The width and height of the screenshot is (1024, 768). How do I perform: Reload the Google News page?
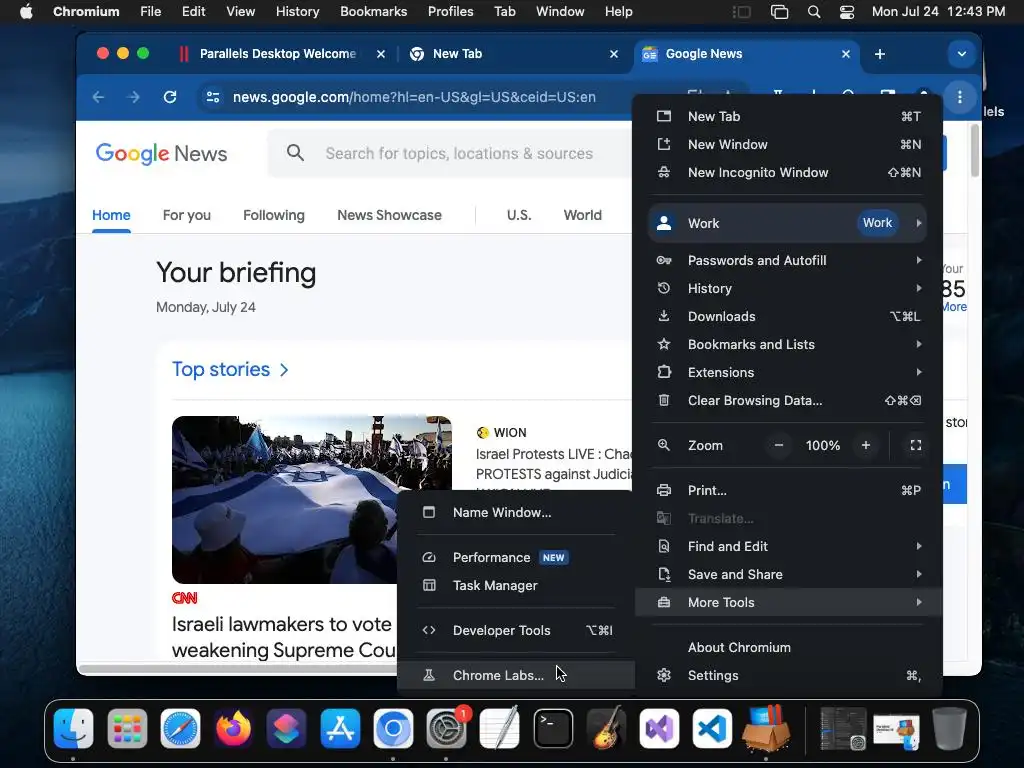[x=170, y=97]
